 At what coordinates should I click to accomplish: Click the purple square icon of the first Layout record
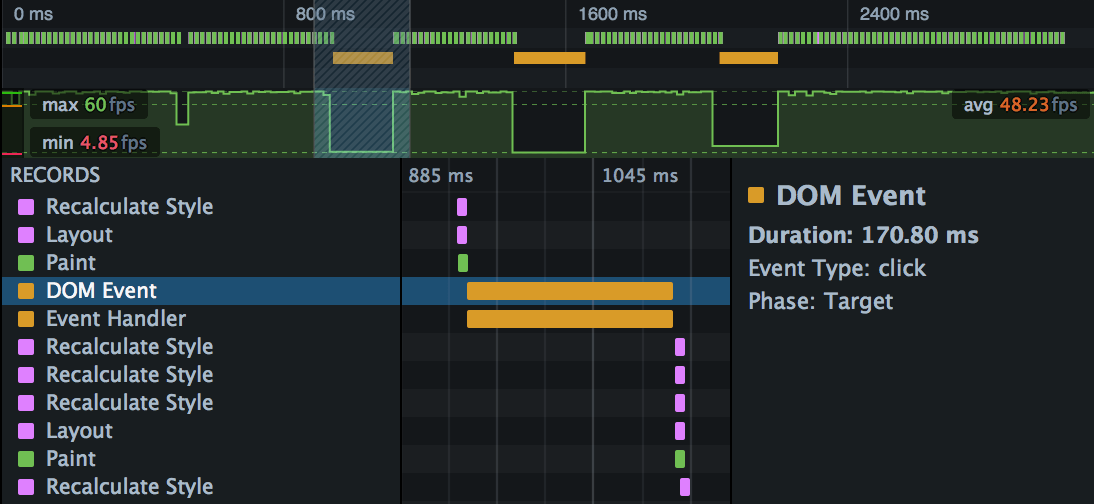pos(26,235)
